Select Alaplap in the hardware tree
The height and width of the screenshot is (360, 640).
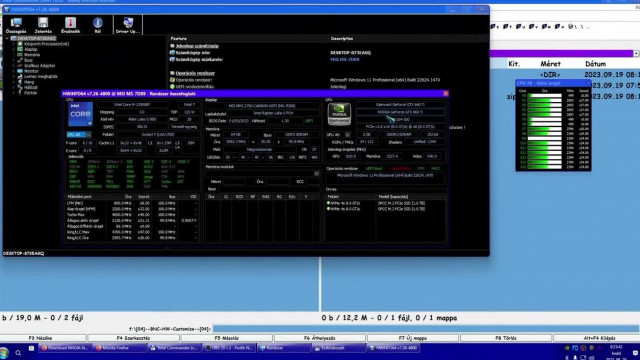(x=31, y=49)
